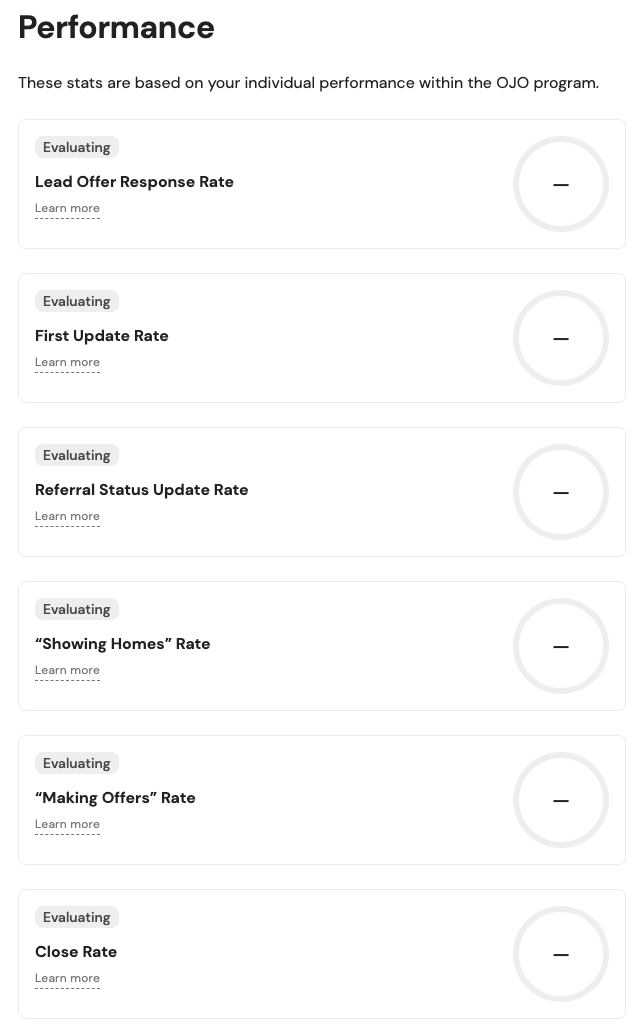Screen dimensions: 638x1034
Task: Click the First Update Rate progress circle
Action: (561, 338)
